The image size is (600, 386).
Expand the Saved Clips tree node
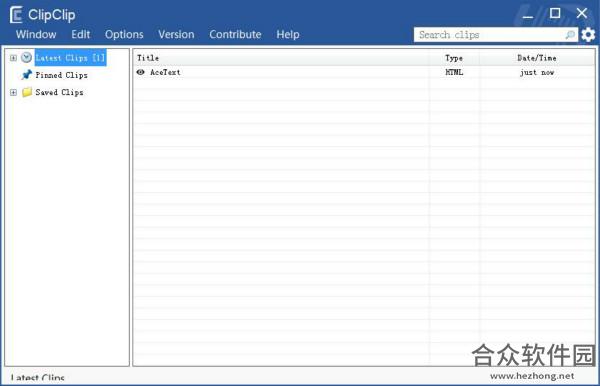[13, 92]
